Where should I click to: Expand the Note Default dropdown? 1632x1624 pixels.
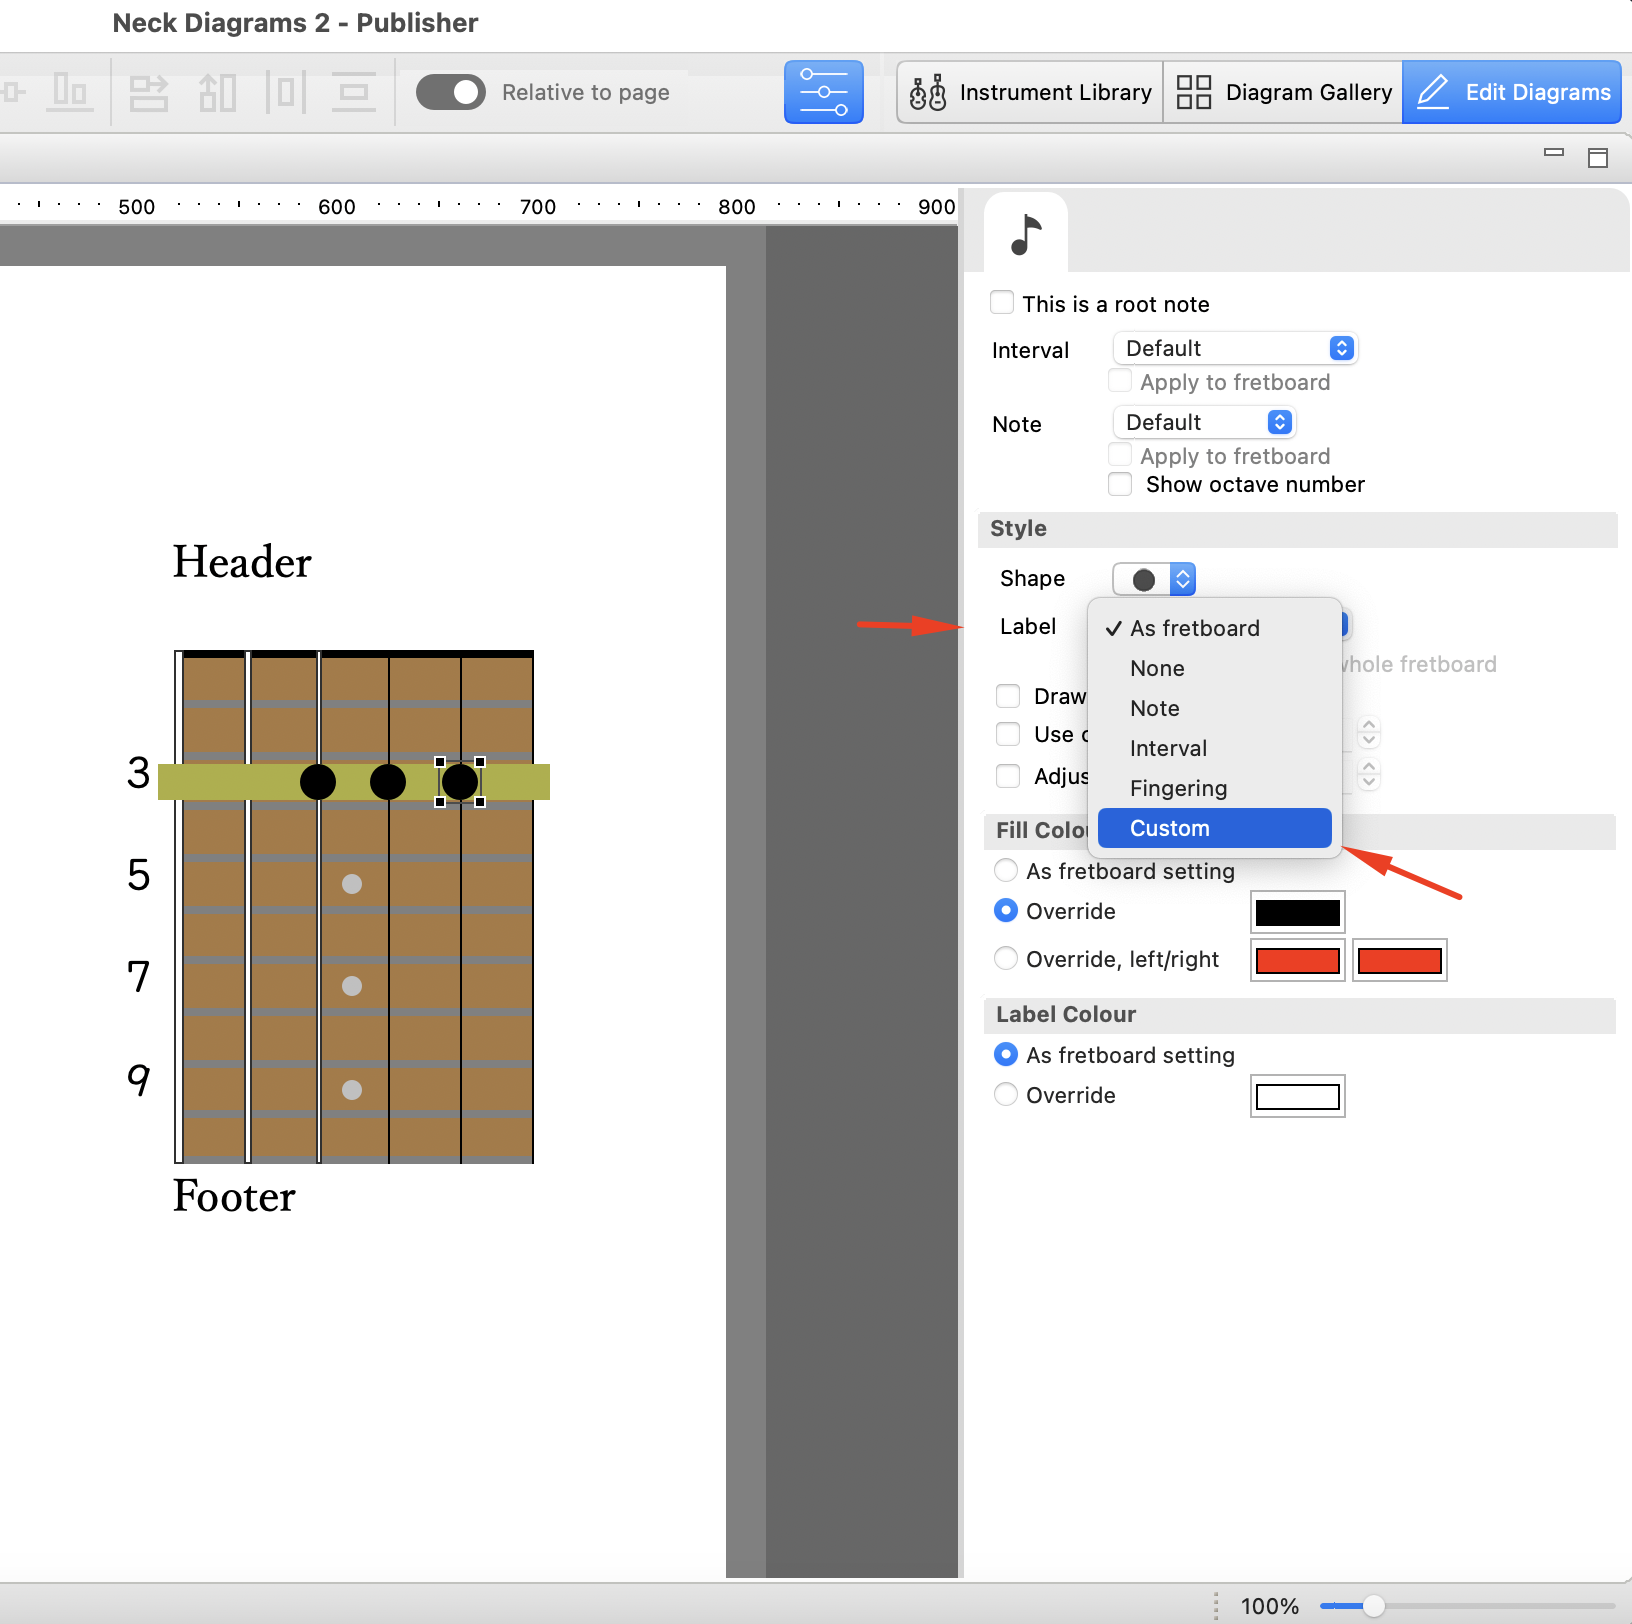point(1204,422)
